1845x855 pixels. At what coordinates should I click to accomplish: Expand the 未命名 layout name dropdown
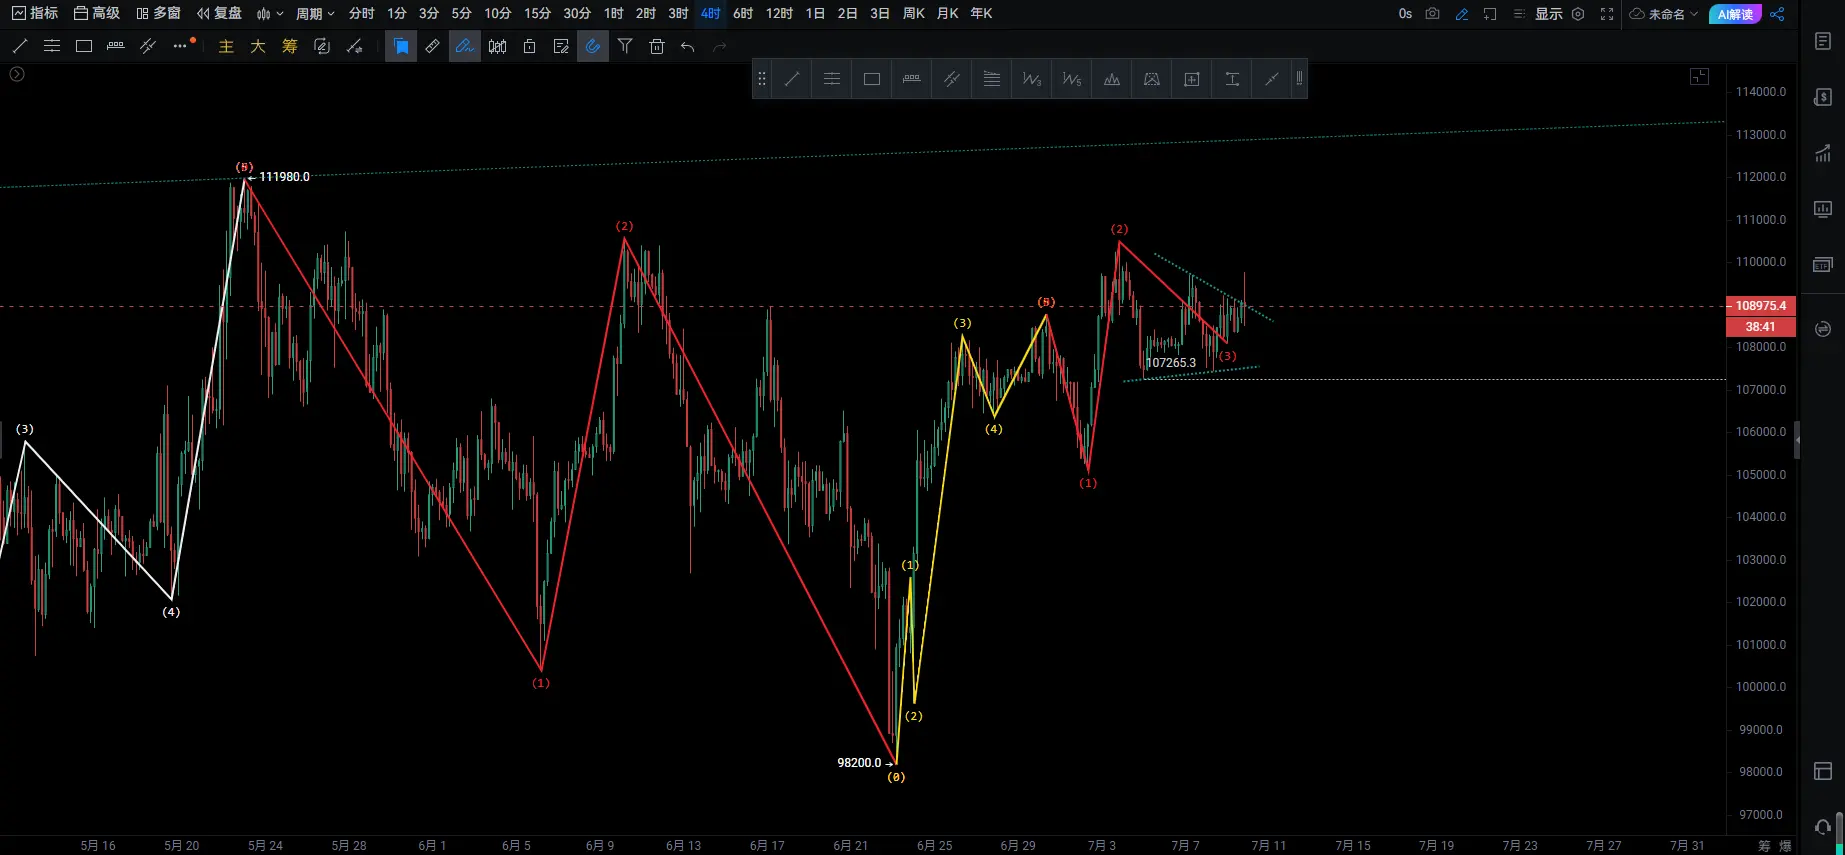point(1664,14)
